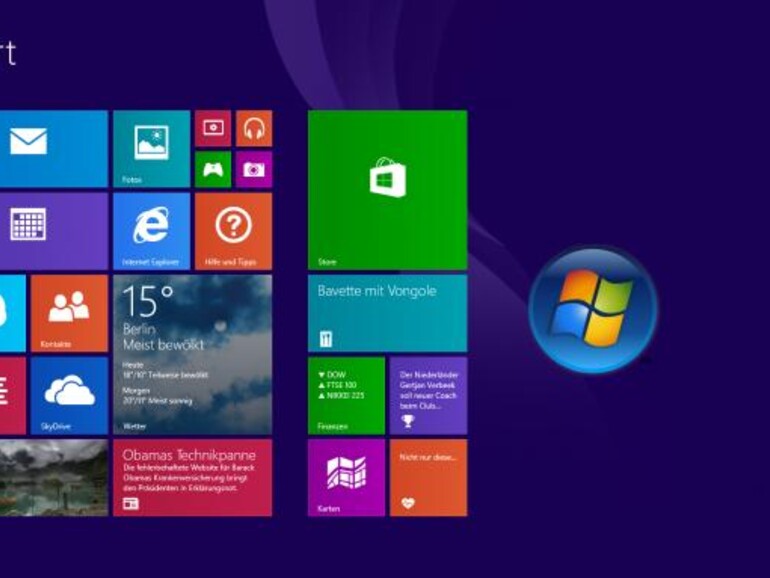The width and height of the screenshot is (770, 578).
Task: Open the Hilfe und Tipps tile
Action: click(x=233, y=231)
